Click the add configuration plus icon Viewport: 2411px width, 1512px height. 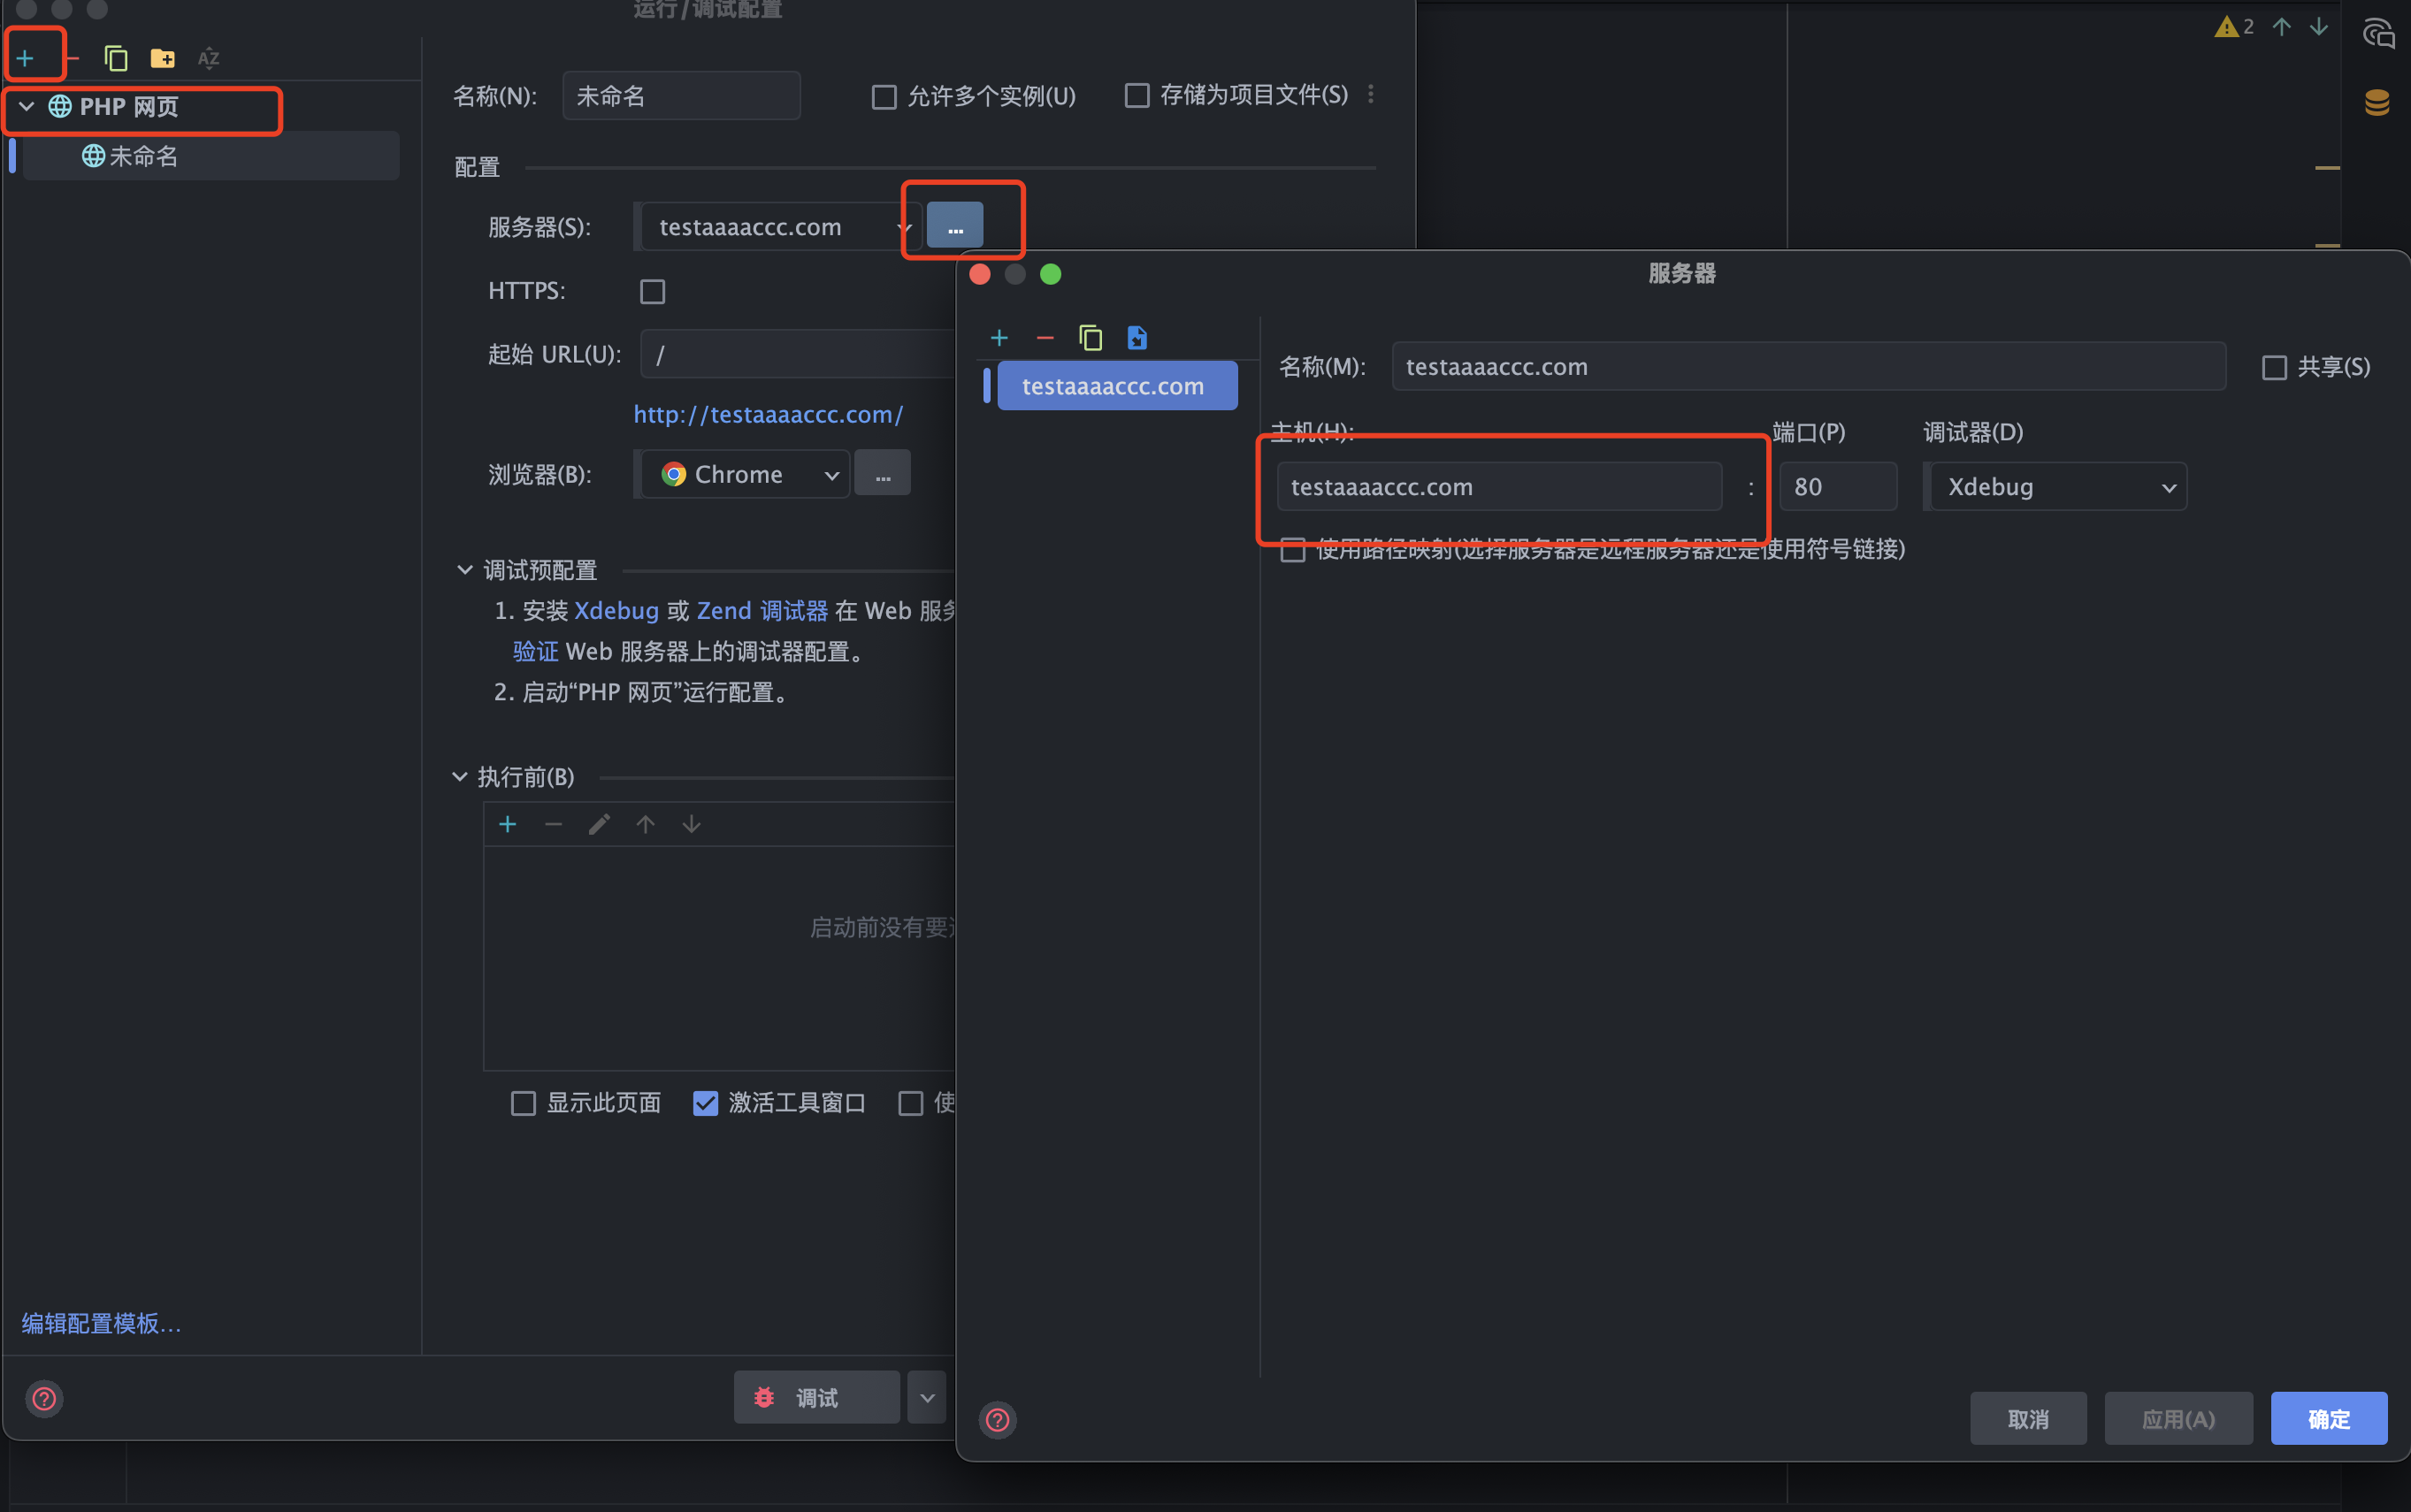click(25, 58)
